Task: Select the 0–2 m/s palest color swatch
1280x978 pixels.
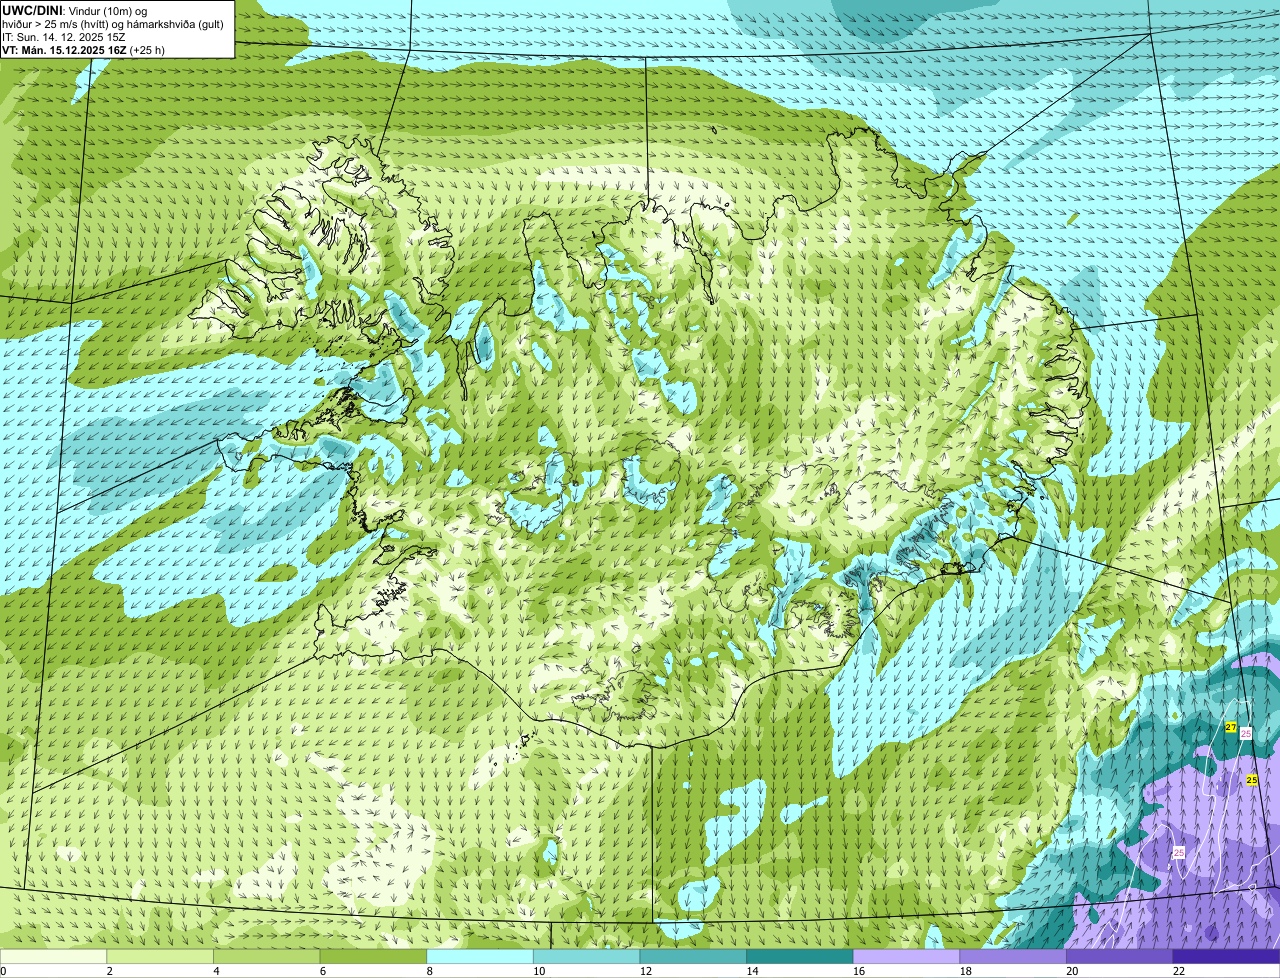Action: coord(53,956)
